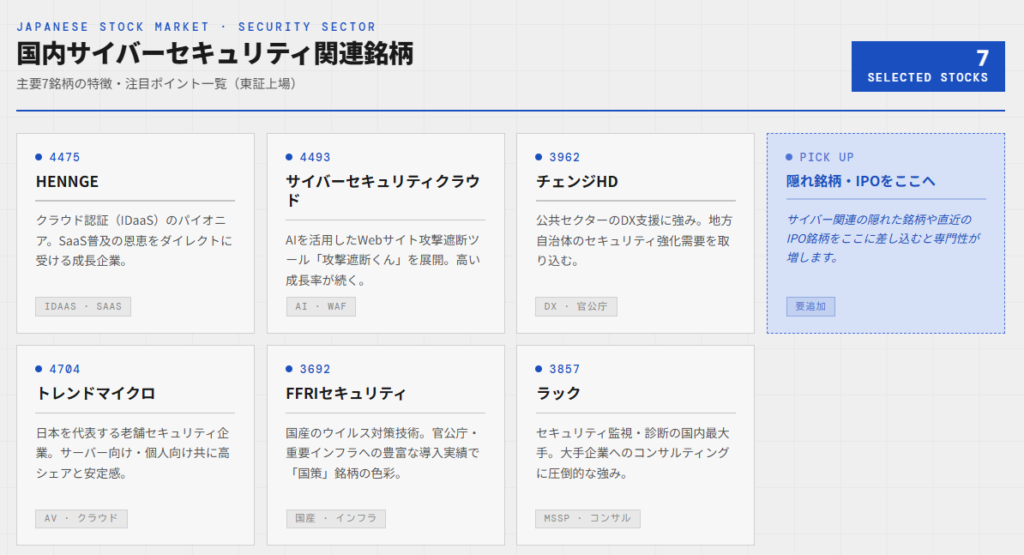Click the MSSP · コンサル tag
1024x555 pixels.
pyautogui.click(x=588, y=518)
